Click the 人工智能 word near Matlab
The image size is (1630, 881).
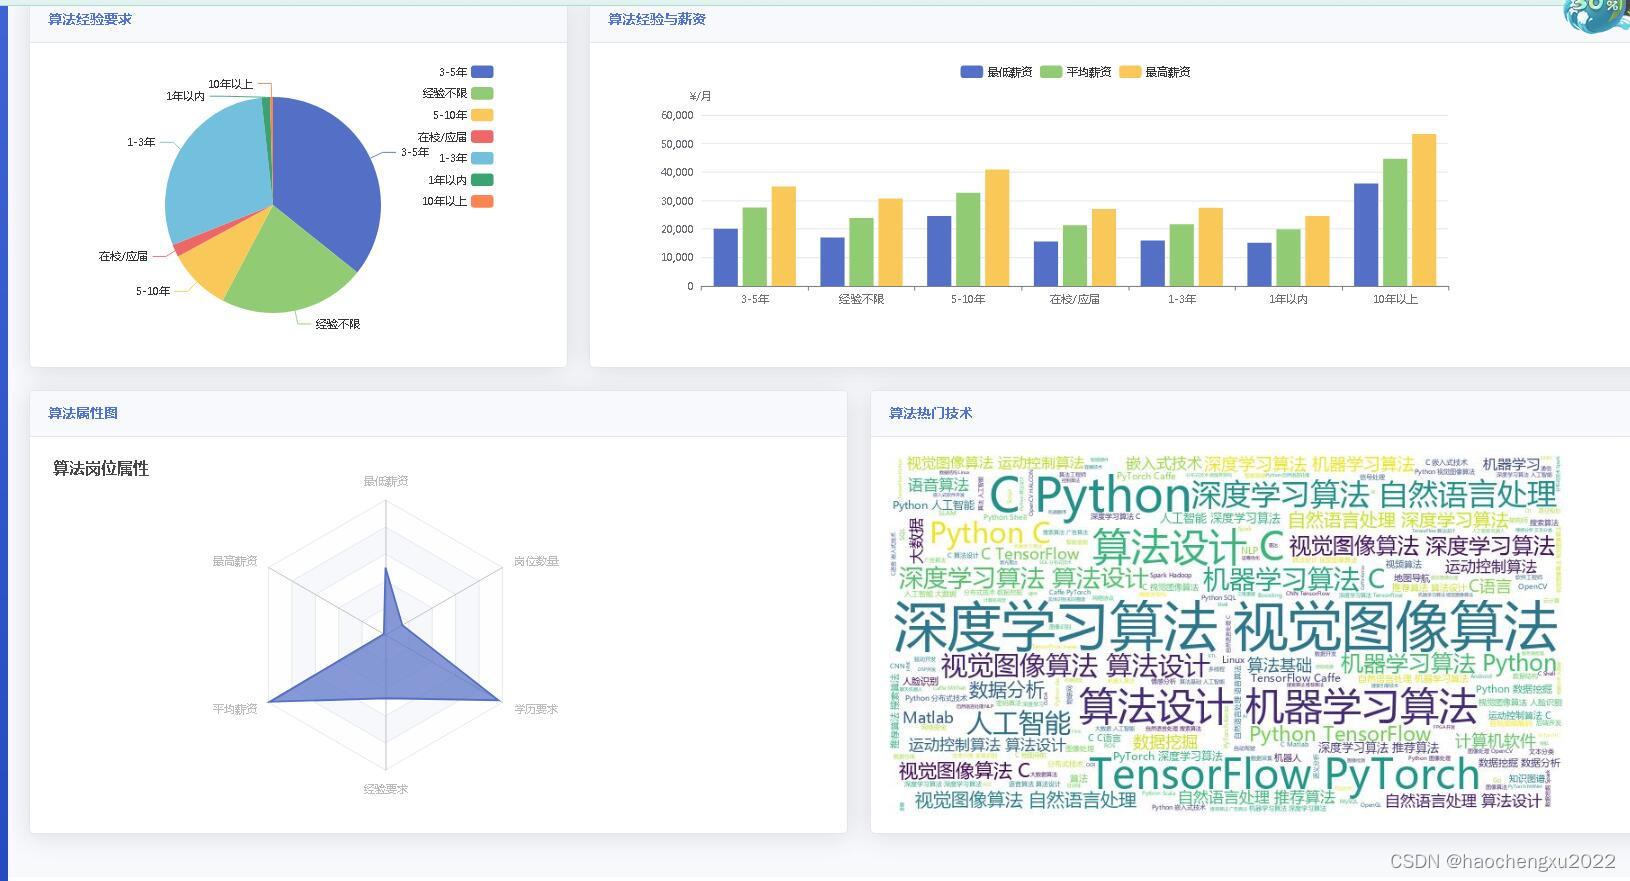click(1018, 722)
